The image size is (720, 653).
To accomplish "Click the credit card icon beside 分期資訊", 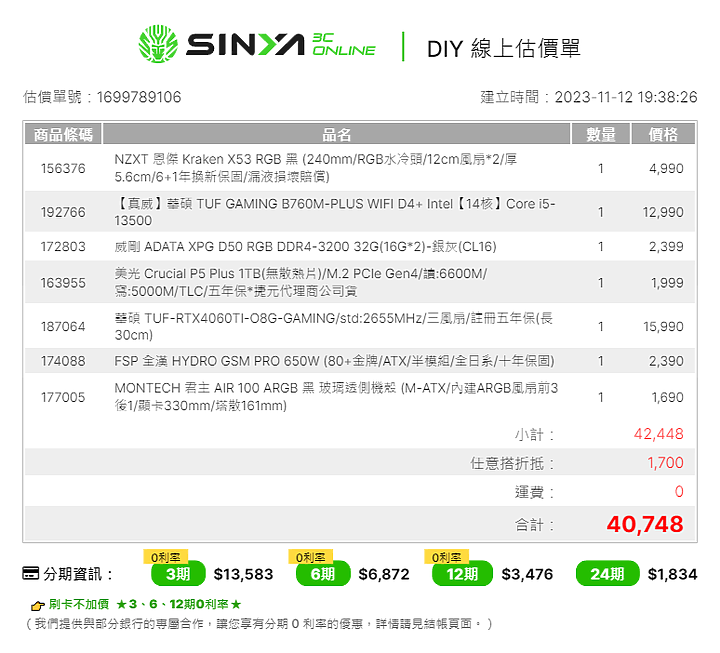I will tap(31, 573).
